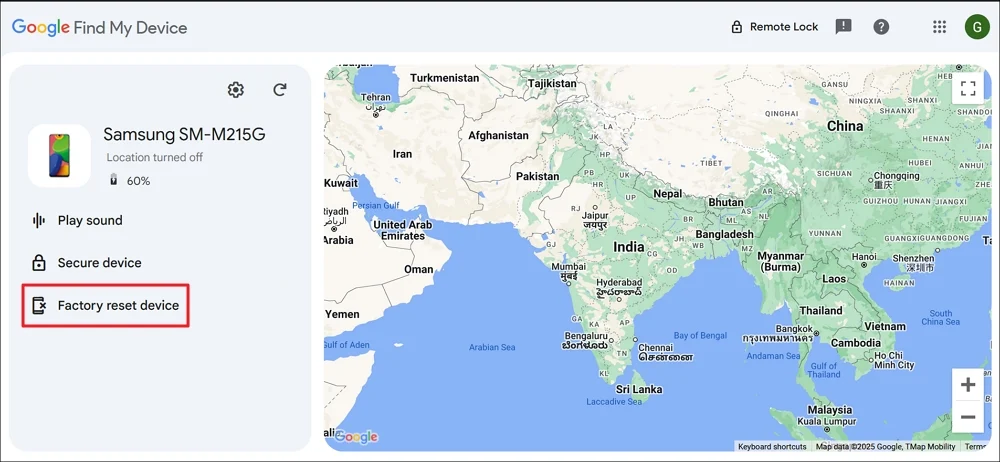Click India label on the map
1000x462 pixels.
[x=629, y=247]
